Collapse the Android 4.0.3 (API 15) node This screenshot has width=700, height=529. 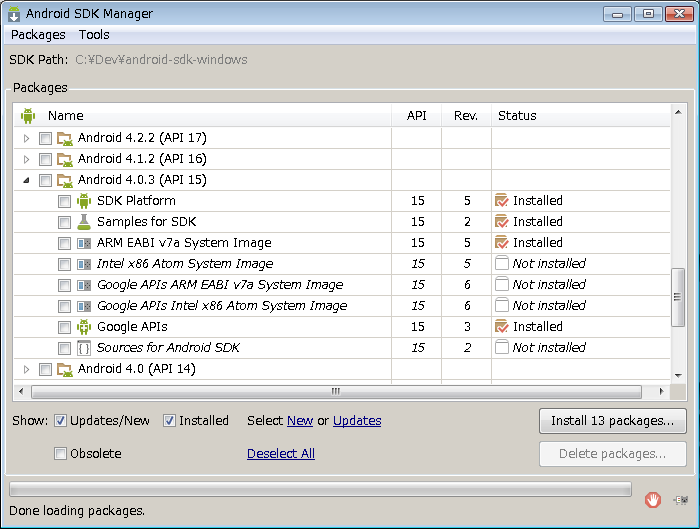[x=27, y=180]
